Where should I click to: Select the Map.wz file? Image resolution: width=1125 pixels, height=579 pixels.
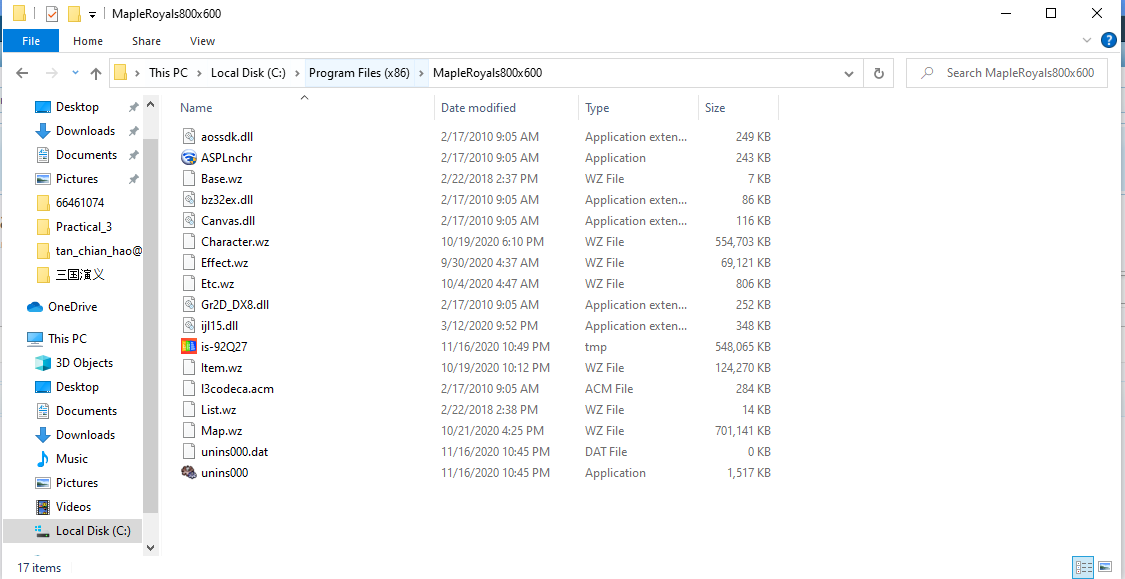pos(222,431)
